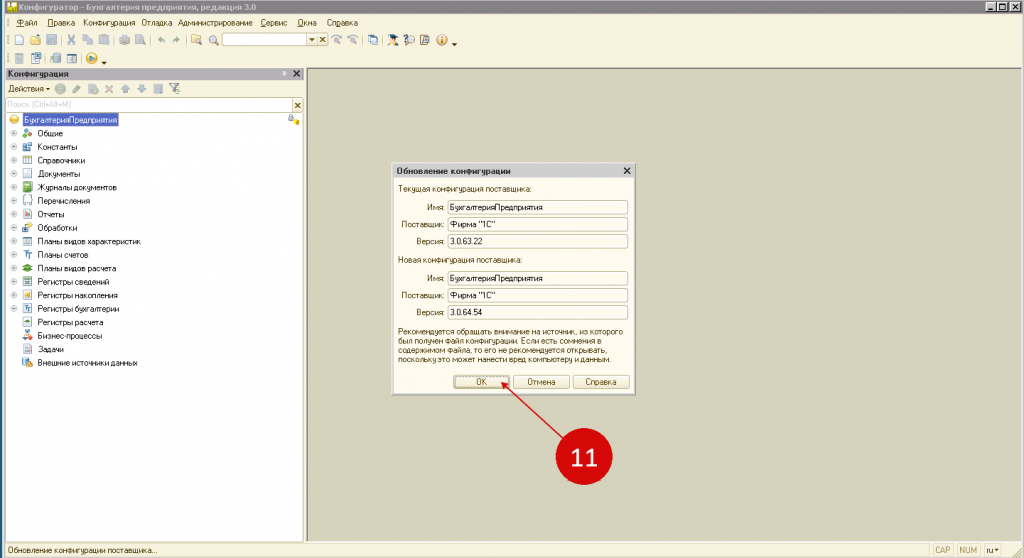Open the toolbar search combo box dropdown

click(x=311, y=40)
